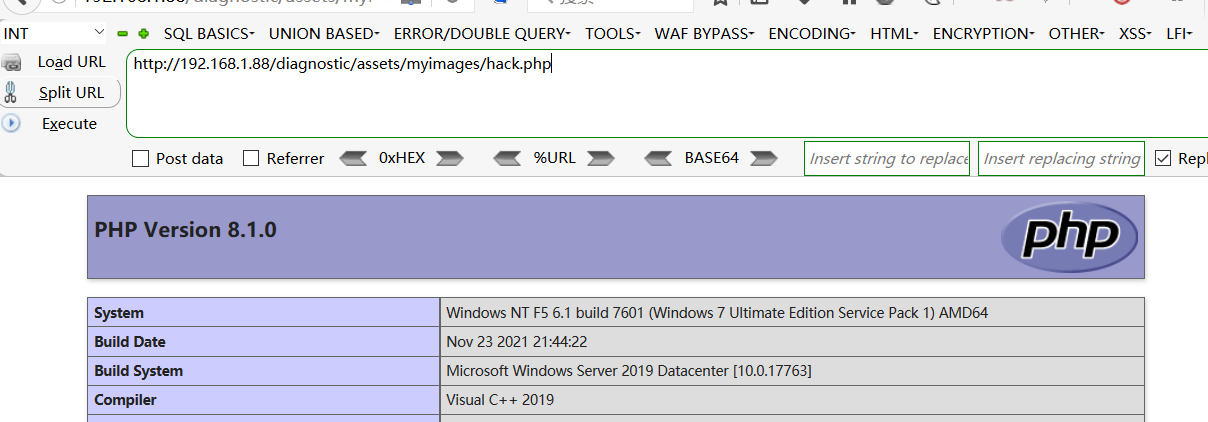Image resolution: width=1208 pixels, height=422 pixels.
Task: Enable the Referrer checkbox
Action: (x=251, y=158)
